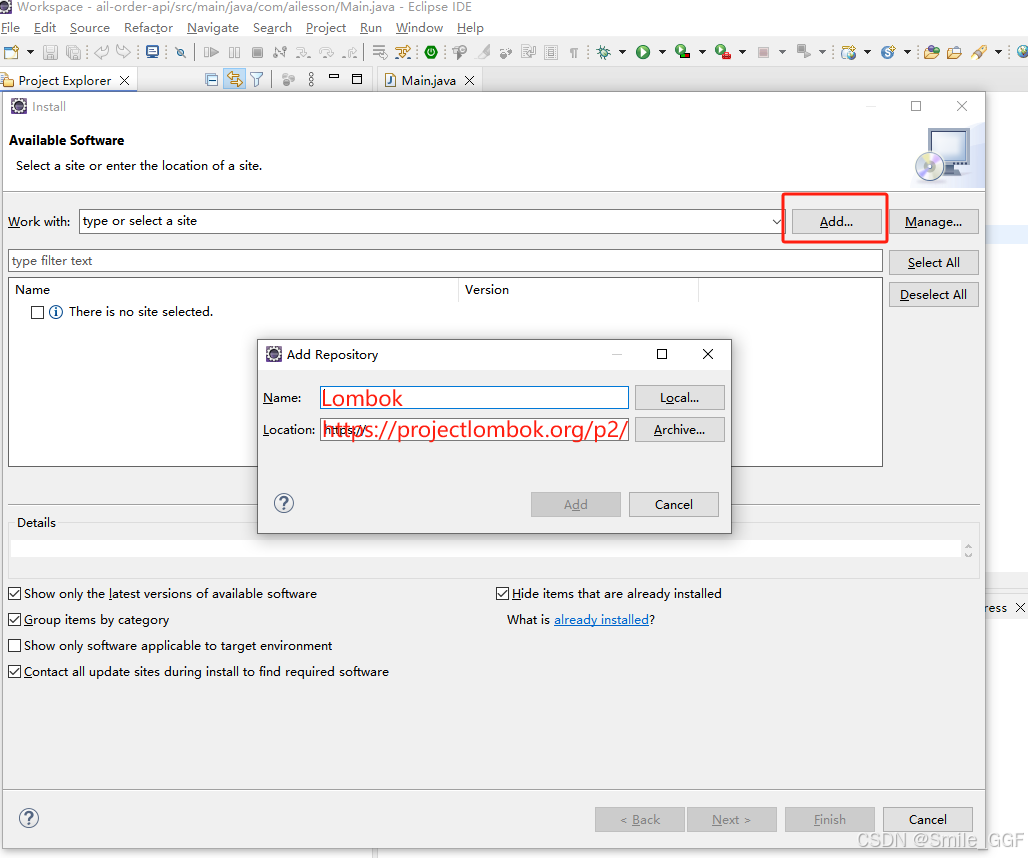1028x858 pixels.
Task: Open the Debug configurations dropdown arrow
Action: pyautogui.click(x=622, y=52)
